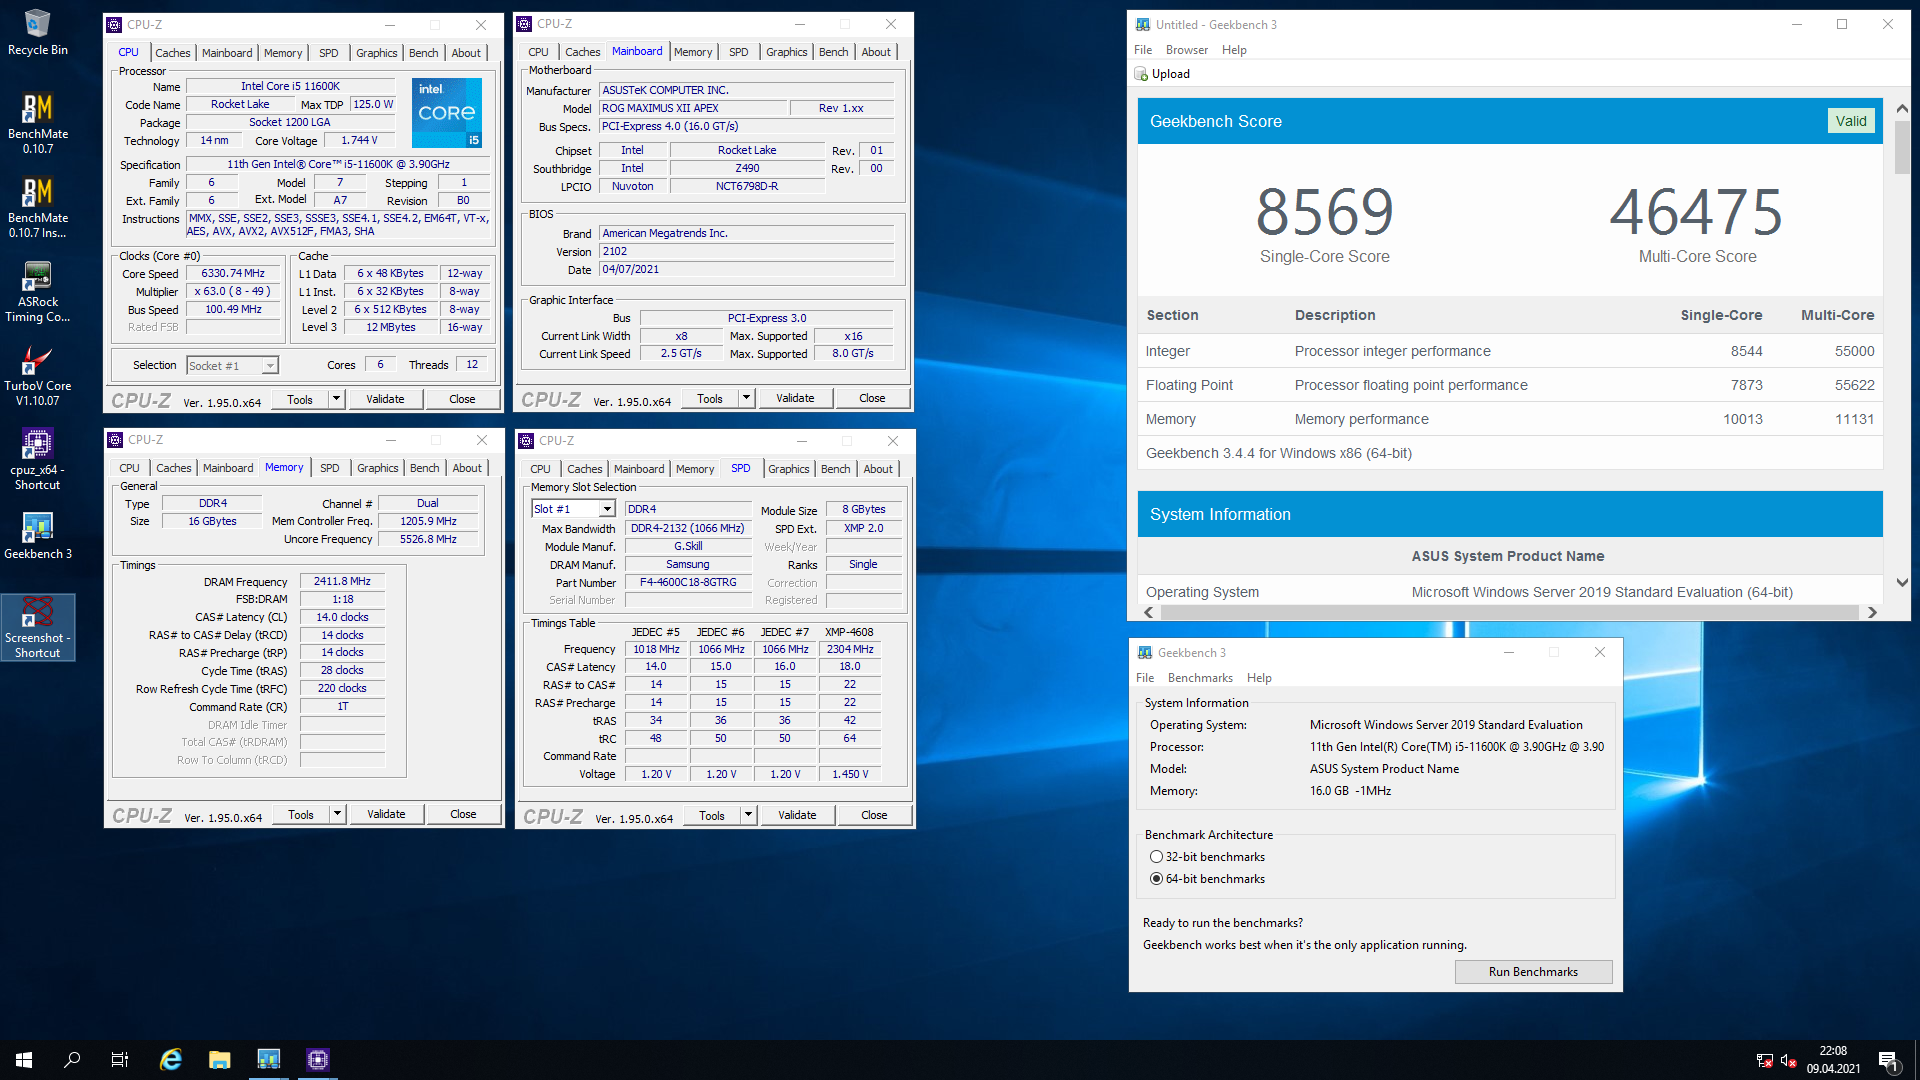Image resolution: width=1920 pixels, height=1080 pixels.
Task: Click the Windows Start button
Action: pos(24,1060)
